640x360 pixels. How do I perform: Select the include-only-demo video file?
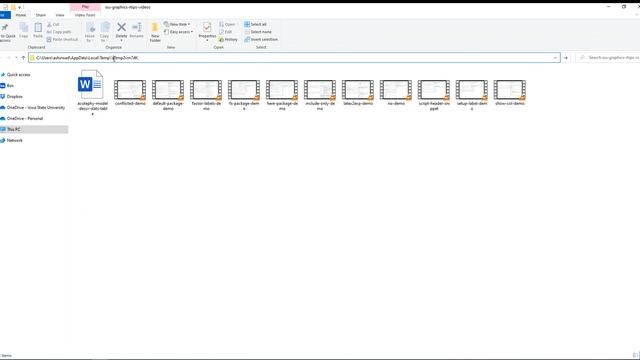pos(320,95)
